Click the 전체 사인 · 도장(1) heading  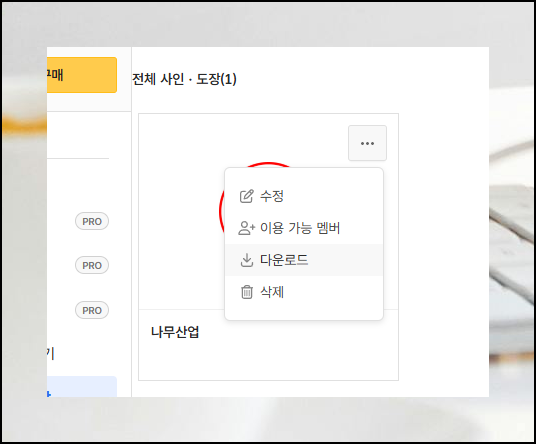coord(184,79)
